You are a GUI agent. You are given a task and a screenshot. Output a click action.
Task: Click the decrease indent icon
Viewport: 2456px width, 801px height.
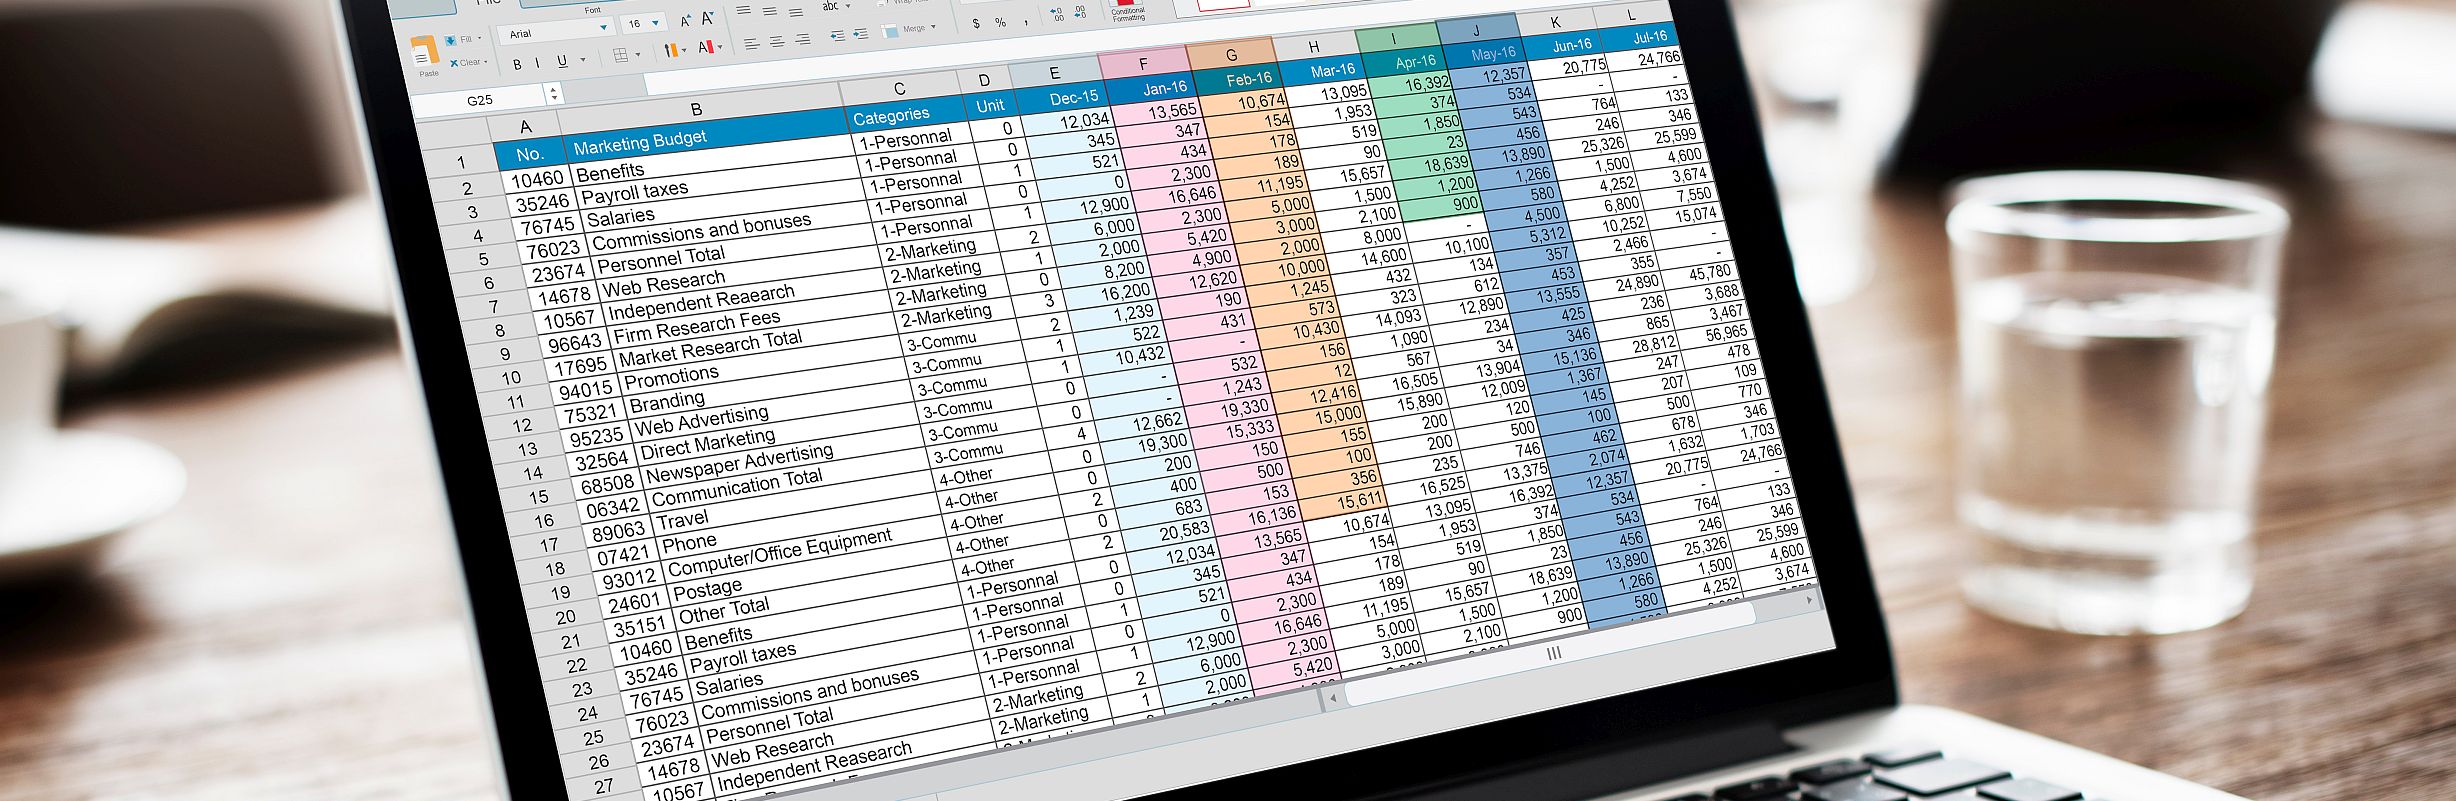[837, 36]
